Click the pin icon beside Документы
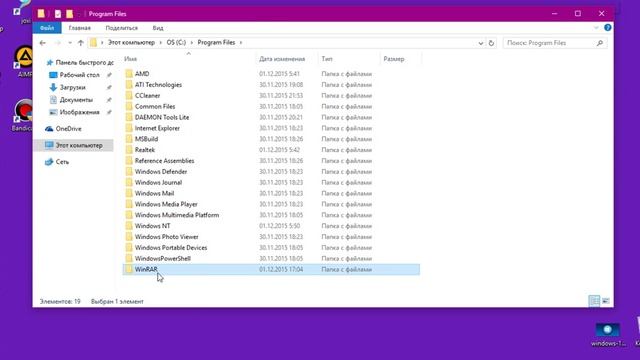Screen dimensions: 640x360 (109, 100)
